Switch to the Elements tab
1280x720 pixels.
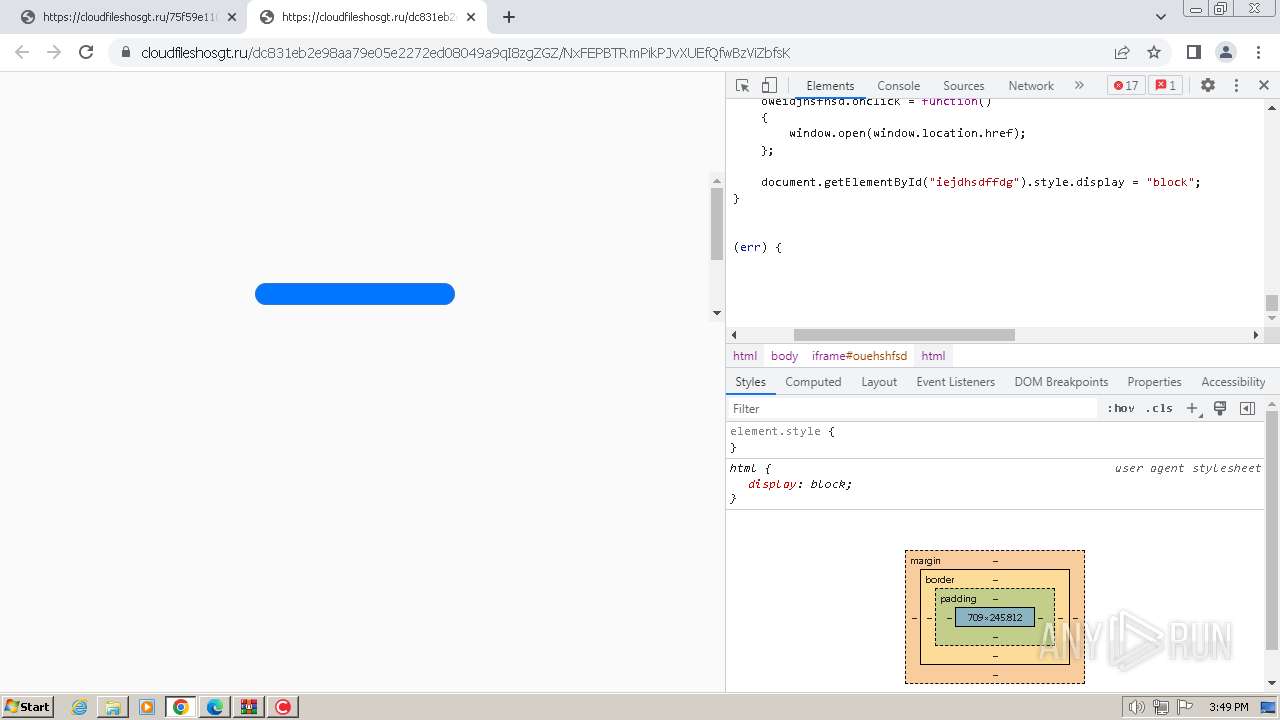point(830,85)
